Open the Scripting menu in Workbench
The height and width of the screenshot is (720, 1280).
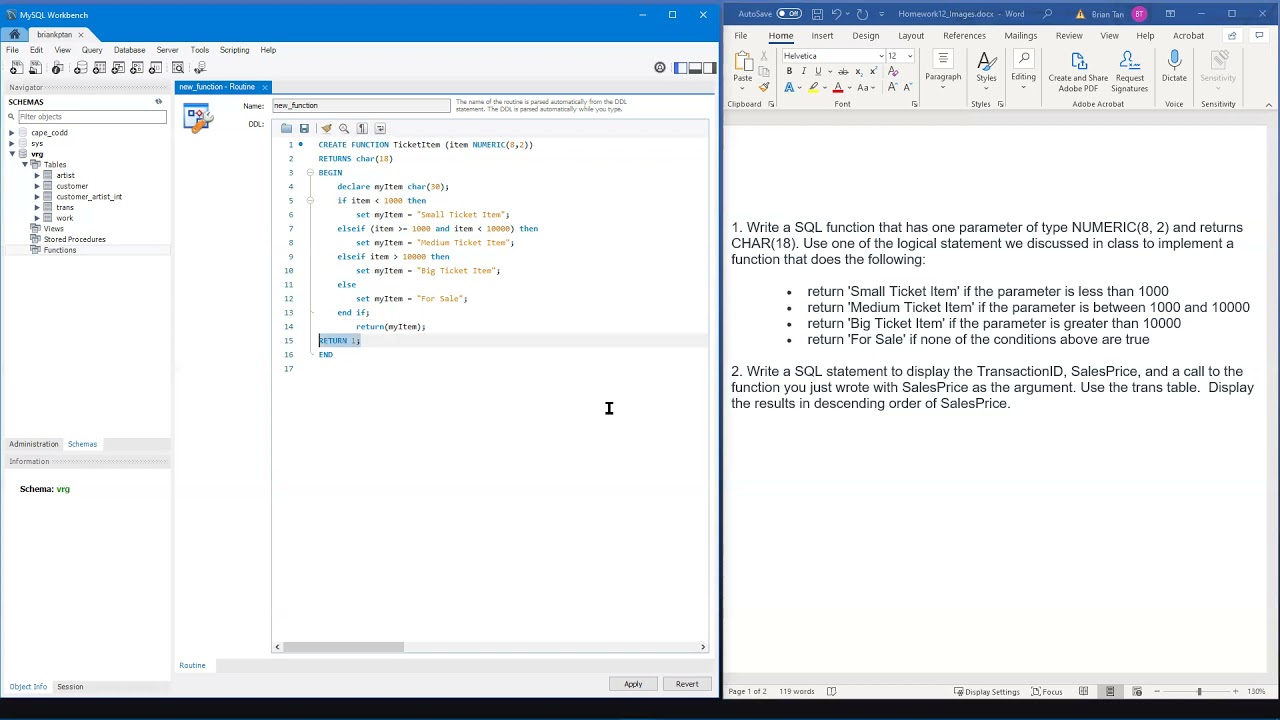coord(234,50)
